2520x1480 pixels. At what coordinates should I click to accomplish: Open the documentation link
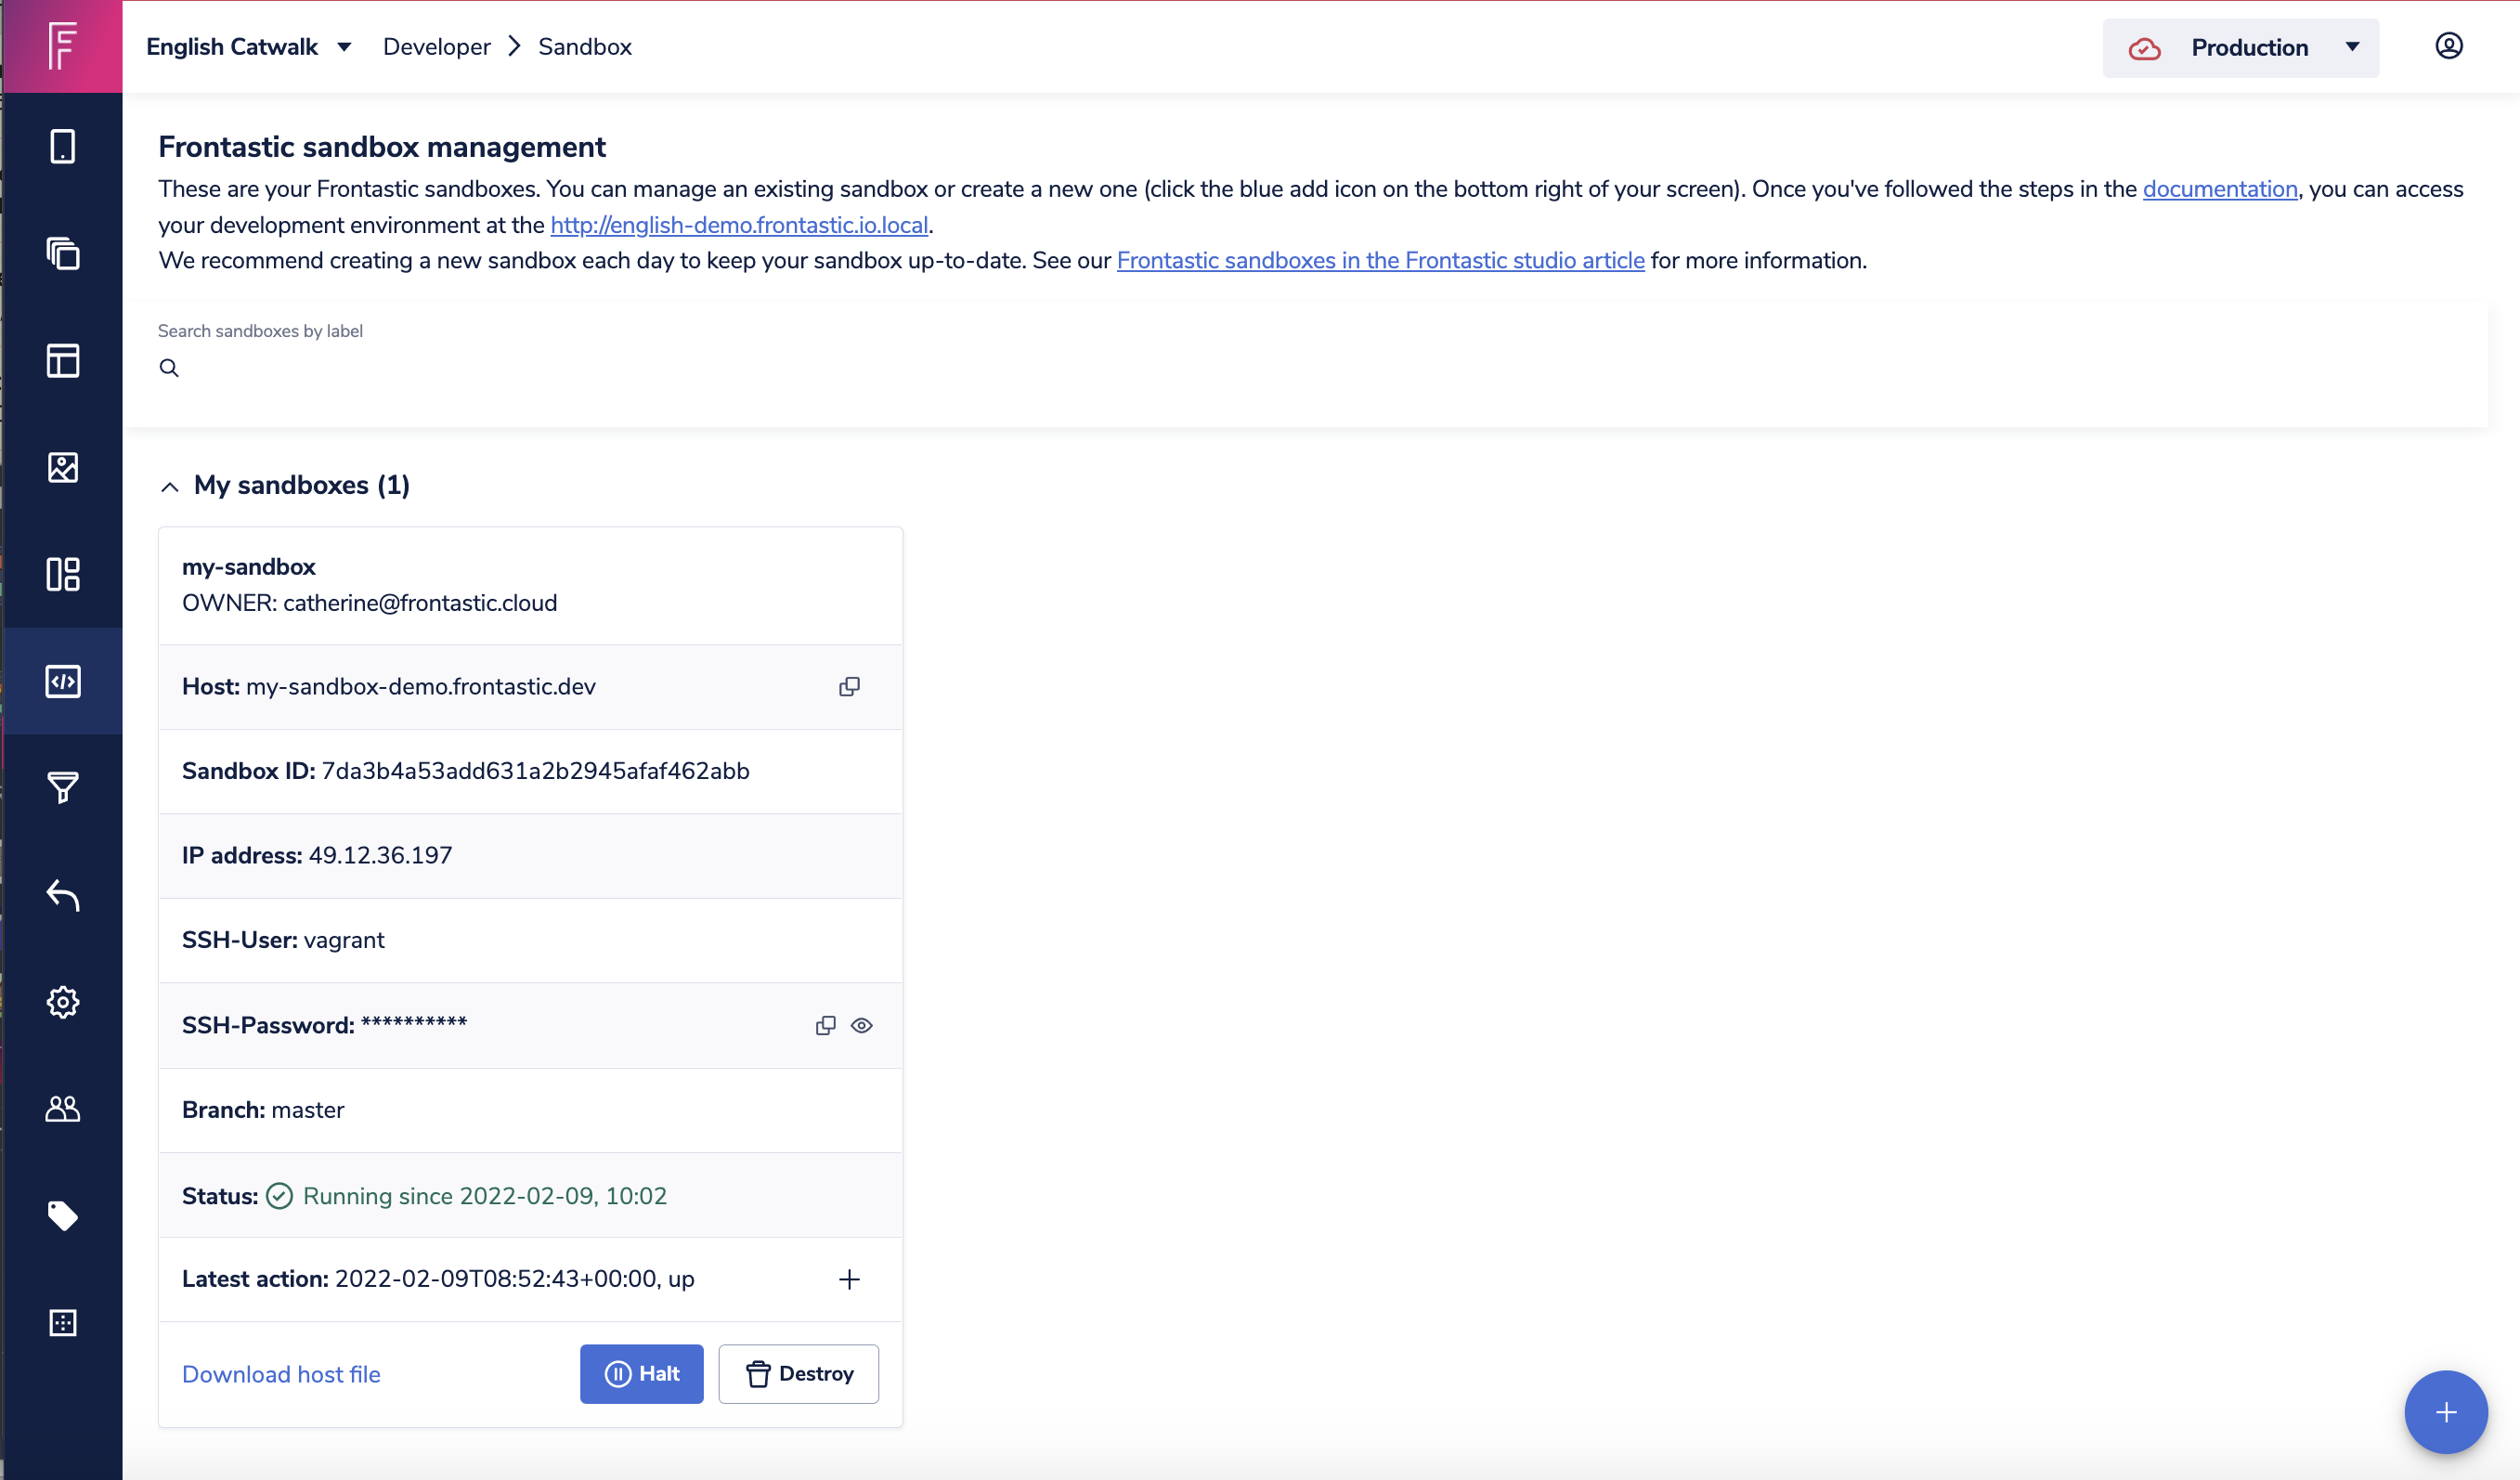pyautogui.click(x=2219, y=189)
